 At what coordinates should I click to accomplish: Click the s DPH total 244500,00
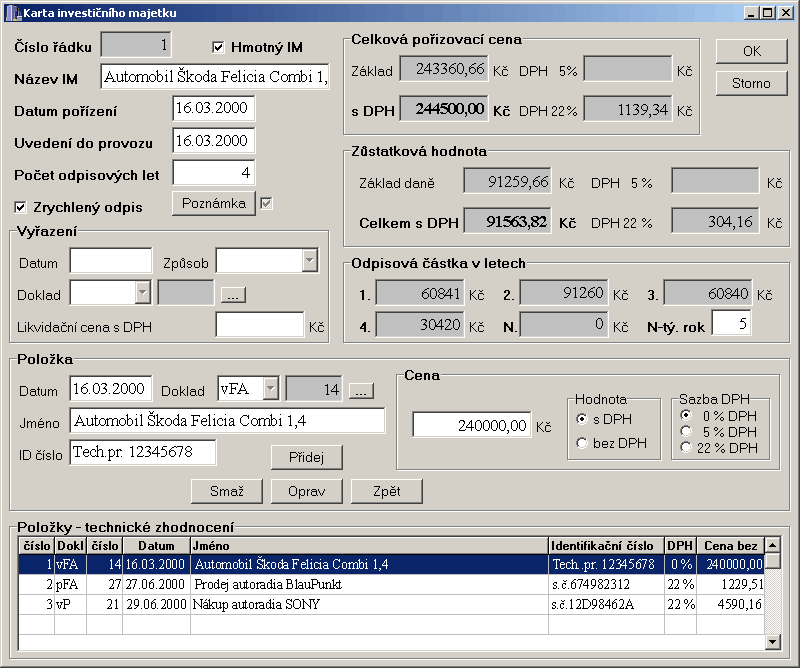[443, 108]
